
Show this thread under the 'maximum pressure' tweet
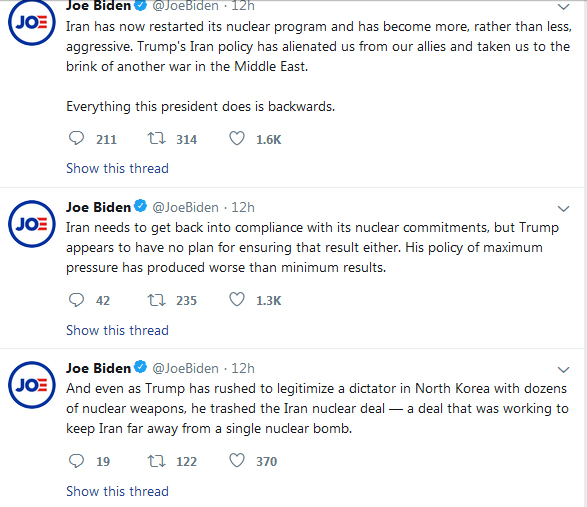pyautogui.click(x=118, y=330)
